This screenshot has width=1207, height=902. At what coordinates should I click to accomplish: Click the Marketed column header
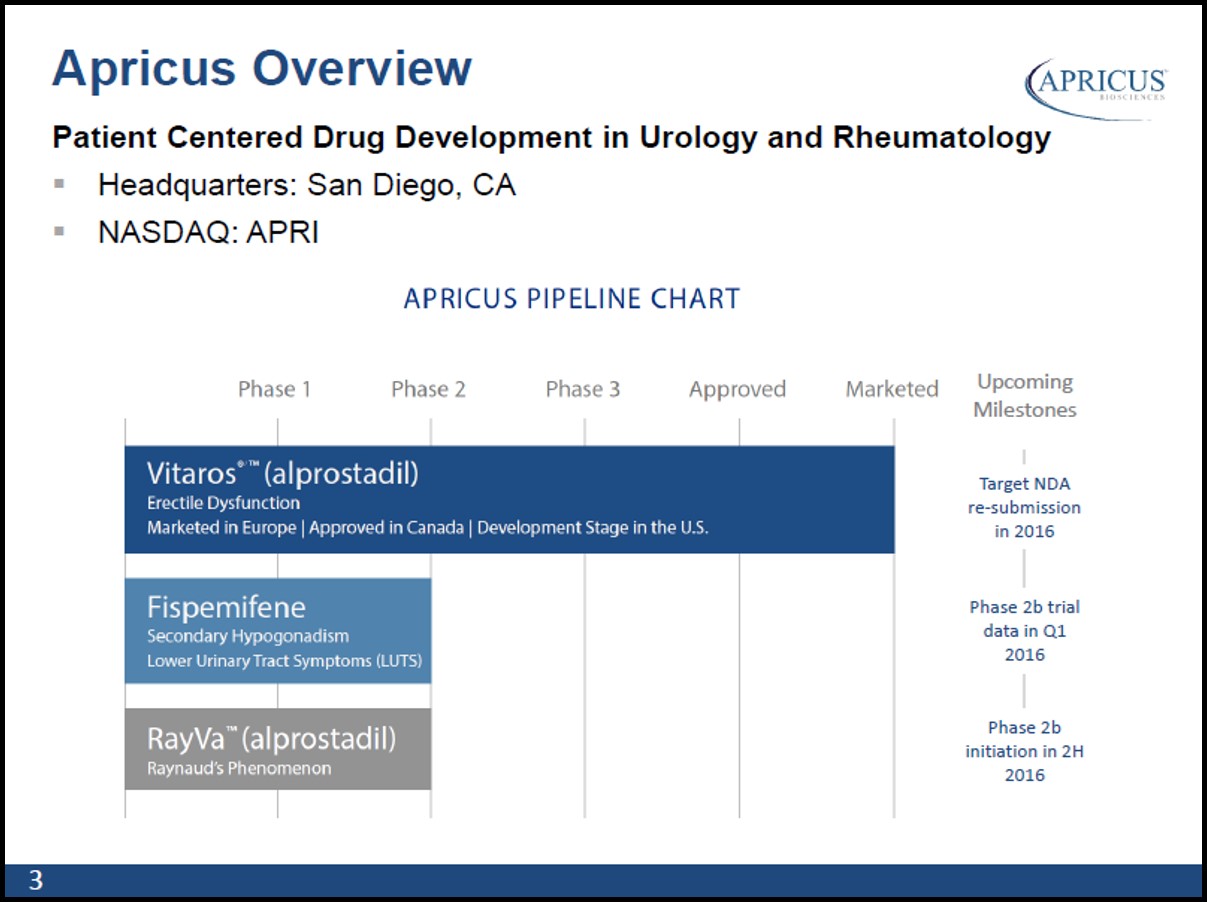click(x=892, y=389)
